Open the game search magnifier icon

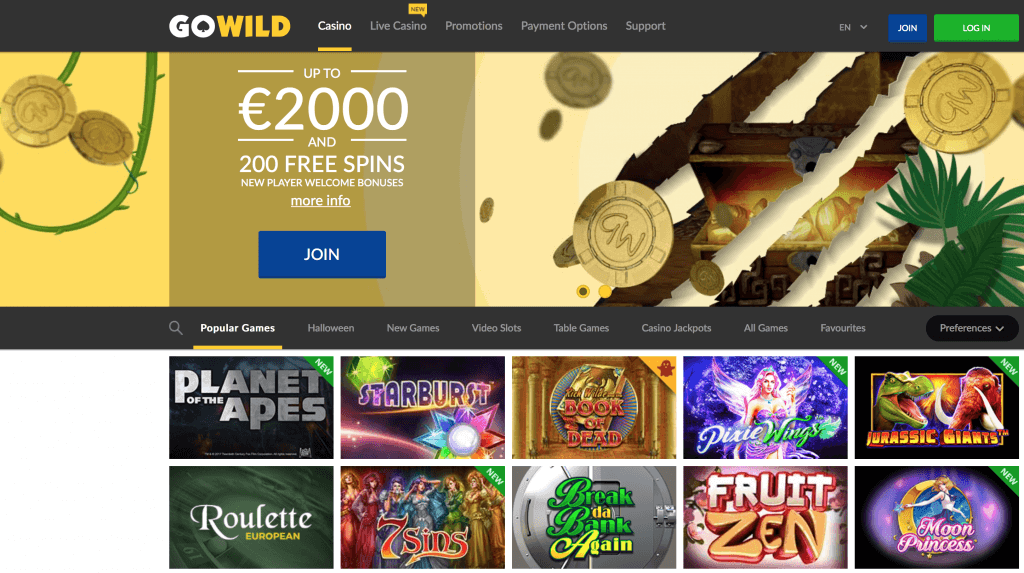pos(175,328)
